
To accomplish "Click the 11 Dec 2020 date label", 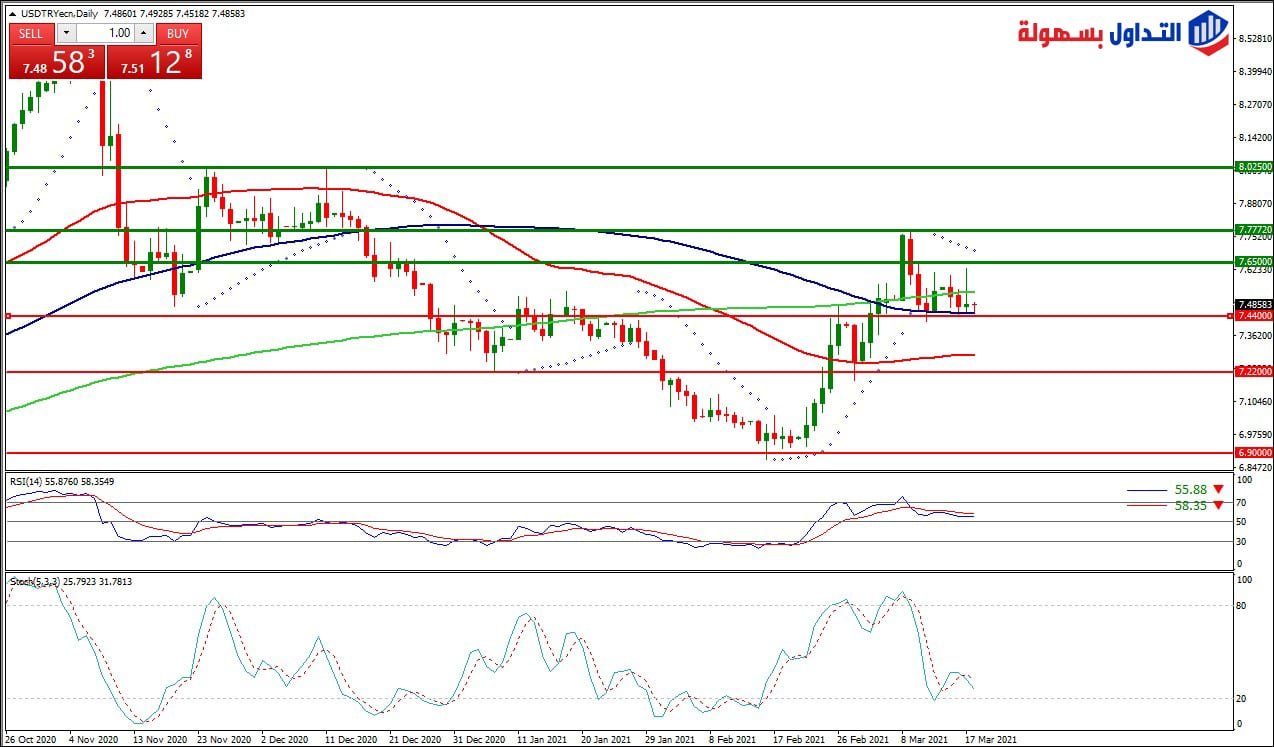I will pos(349,740).
